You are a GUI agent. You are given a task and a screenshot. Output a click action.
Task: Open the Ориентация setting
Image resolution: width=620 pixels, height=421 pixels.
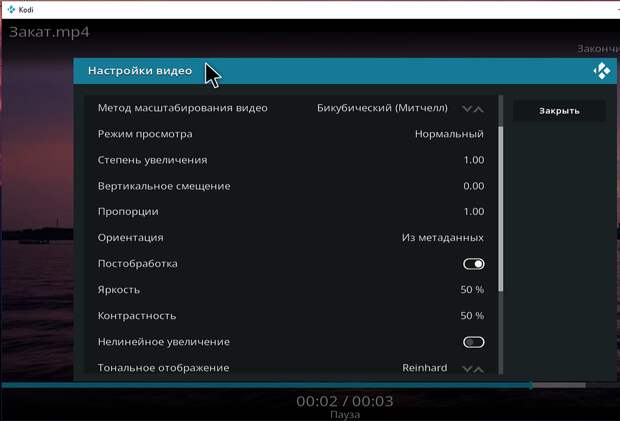tap(290, 238)
